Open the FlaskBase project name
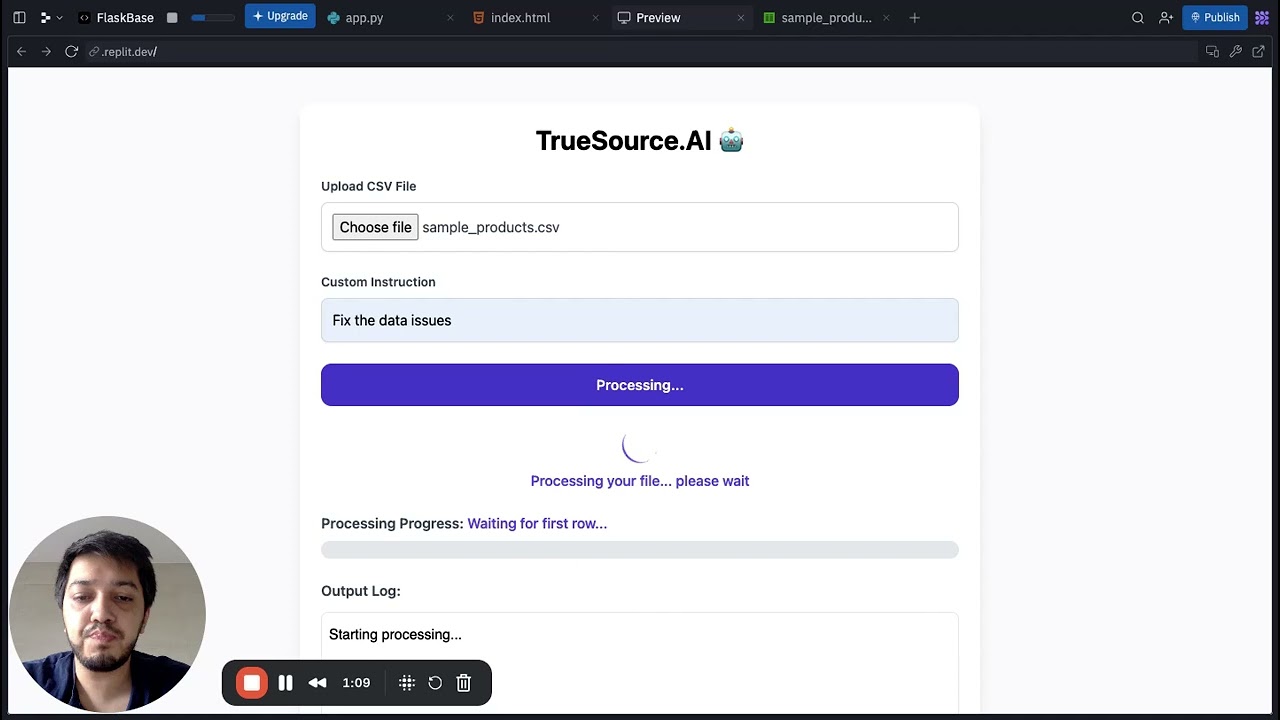This screenshot has width=1280, height=720. (x=116, y=18)
